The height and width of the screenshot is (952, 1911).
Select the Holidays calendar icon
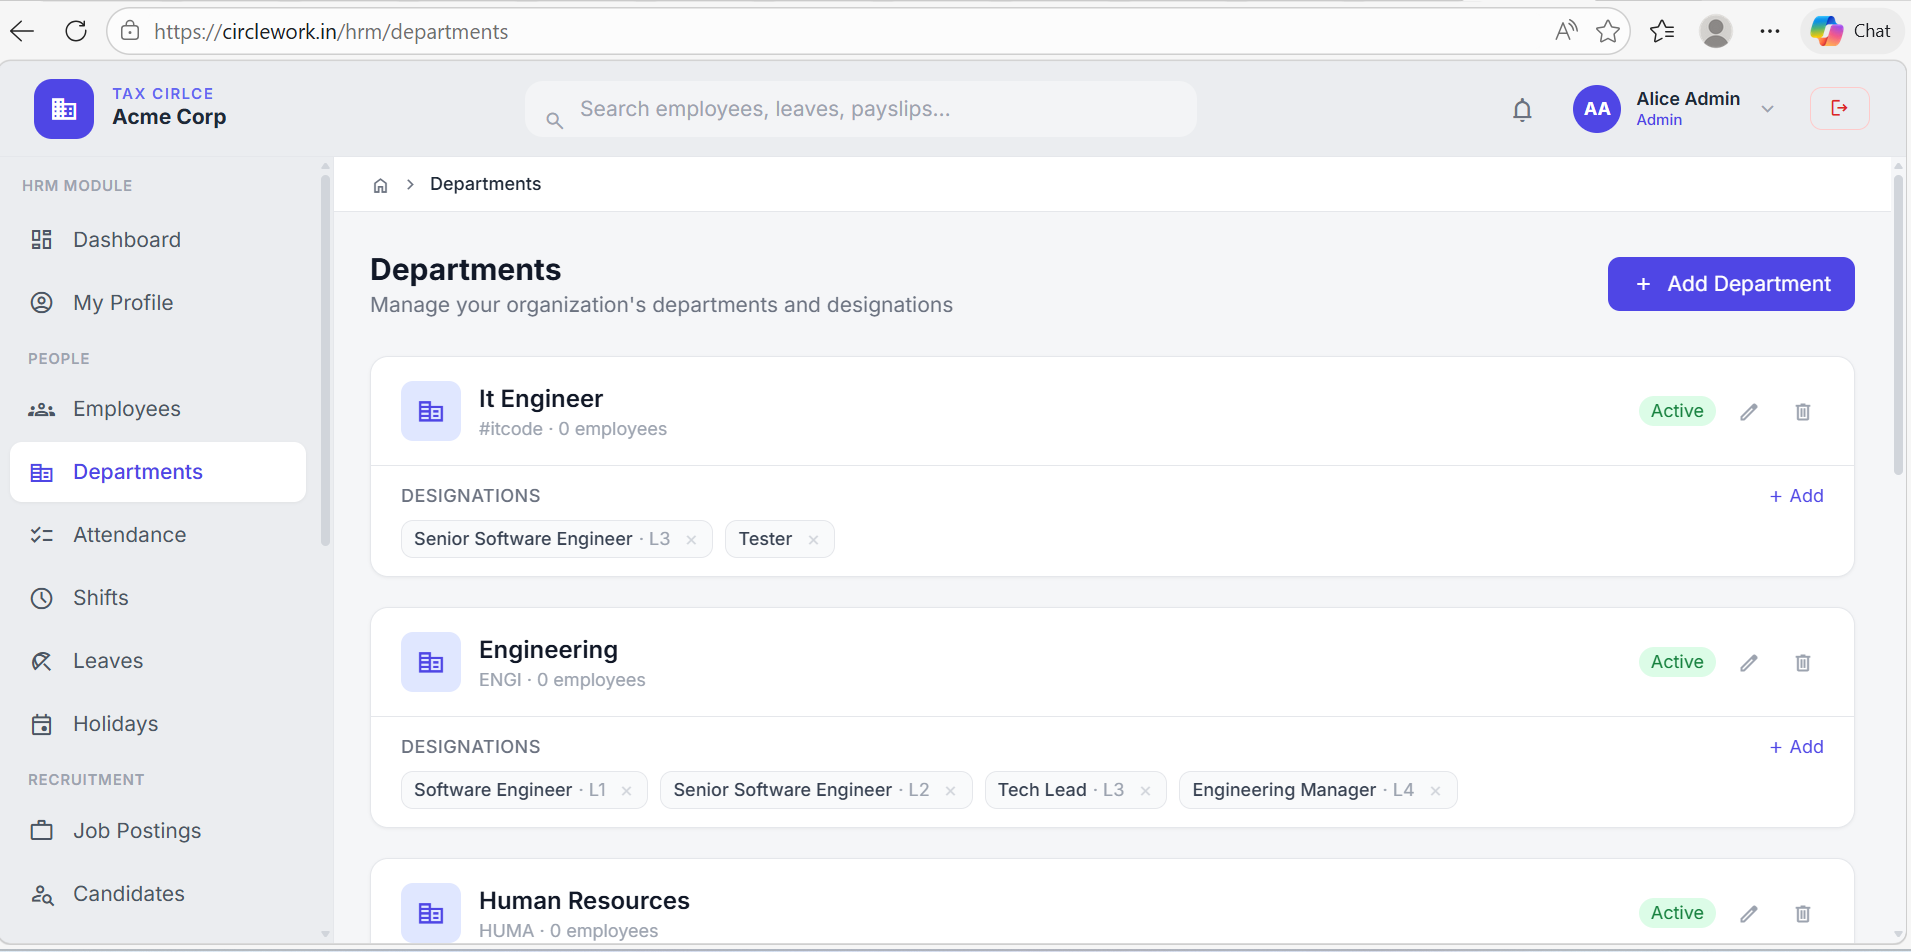point(41,723)
